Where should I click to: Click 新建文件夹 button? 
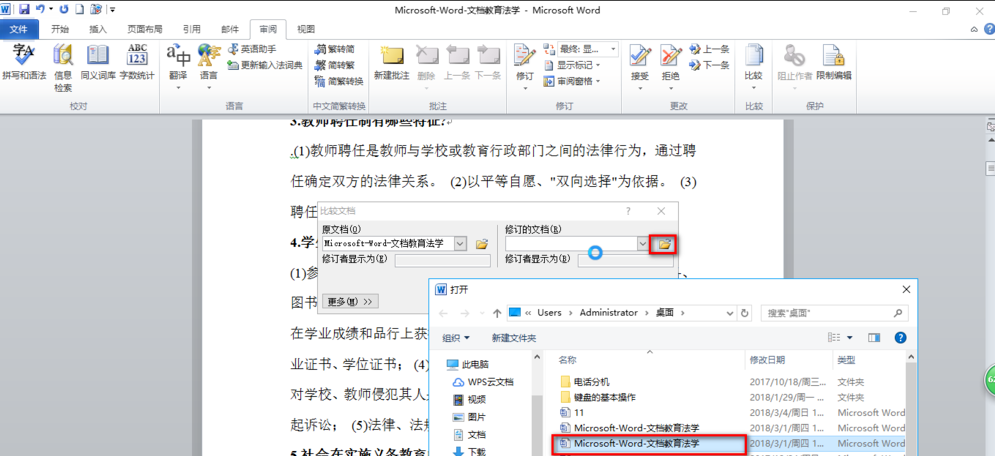point(514,338)
